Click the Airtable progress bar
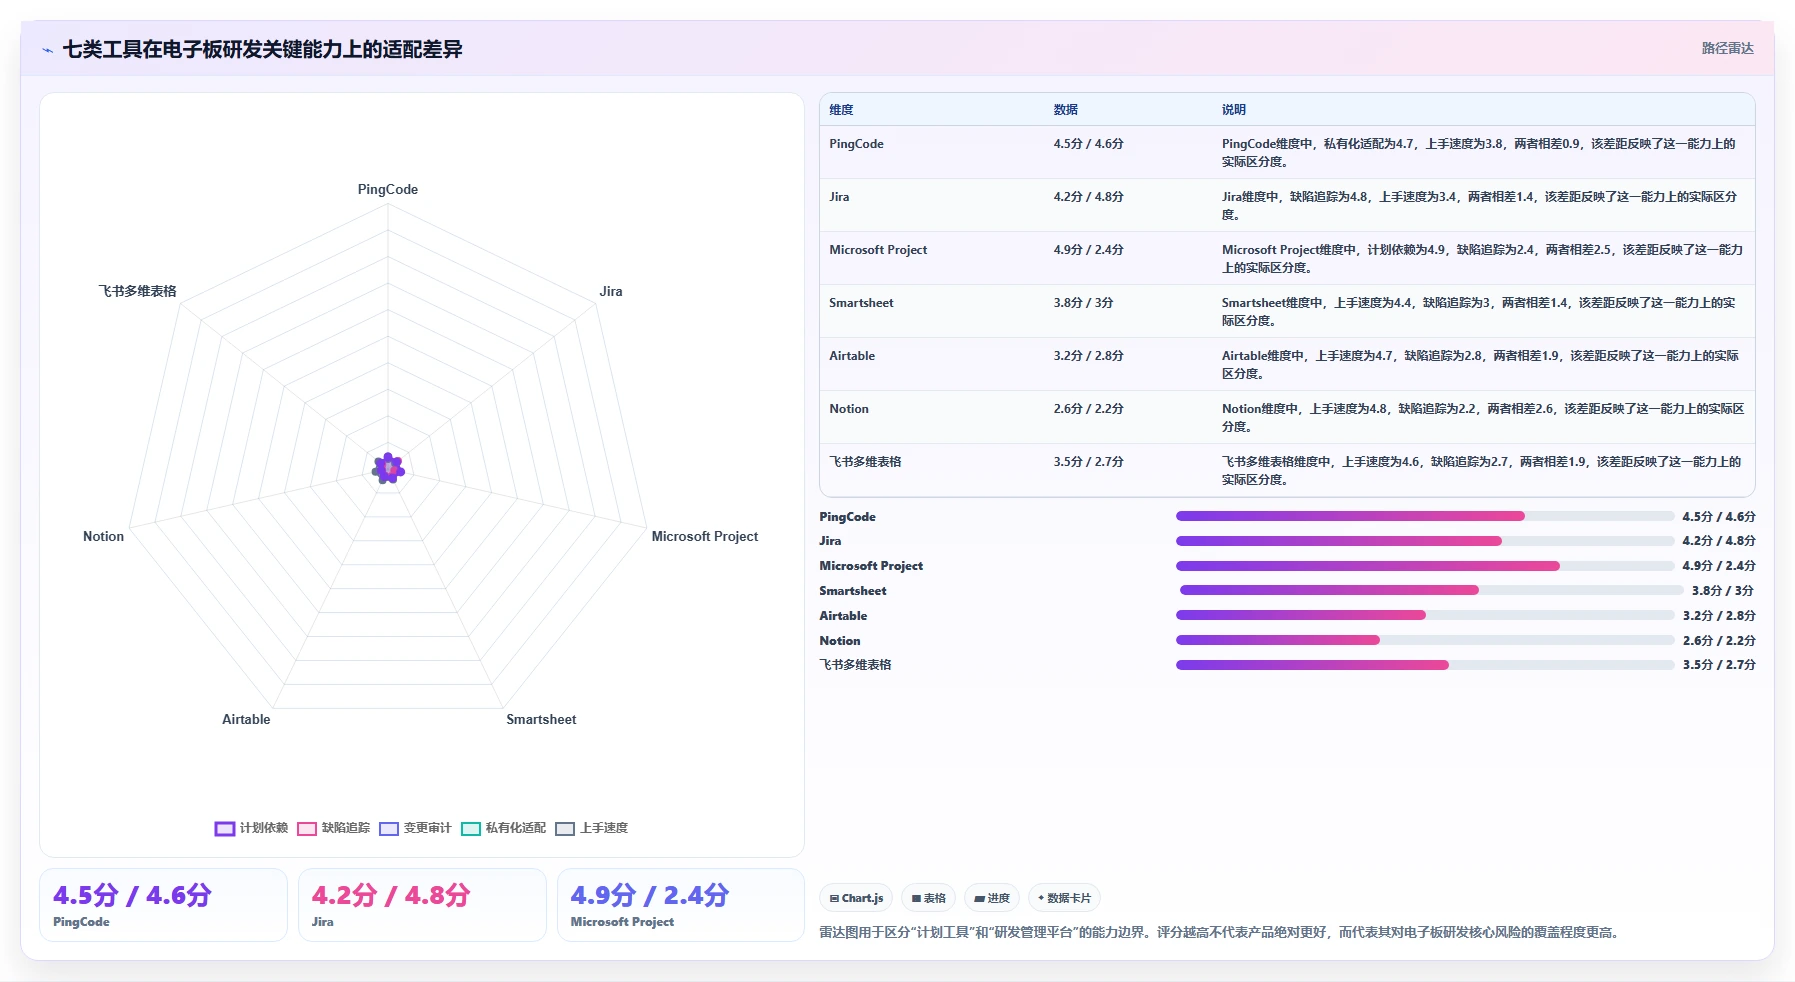Screen dimensions: 1795x982 pos(1425,615)
